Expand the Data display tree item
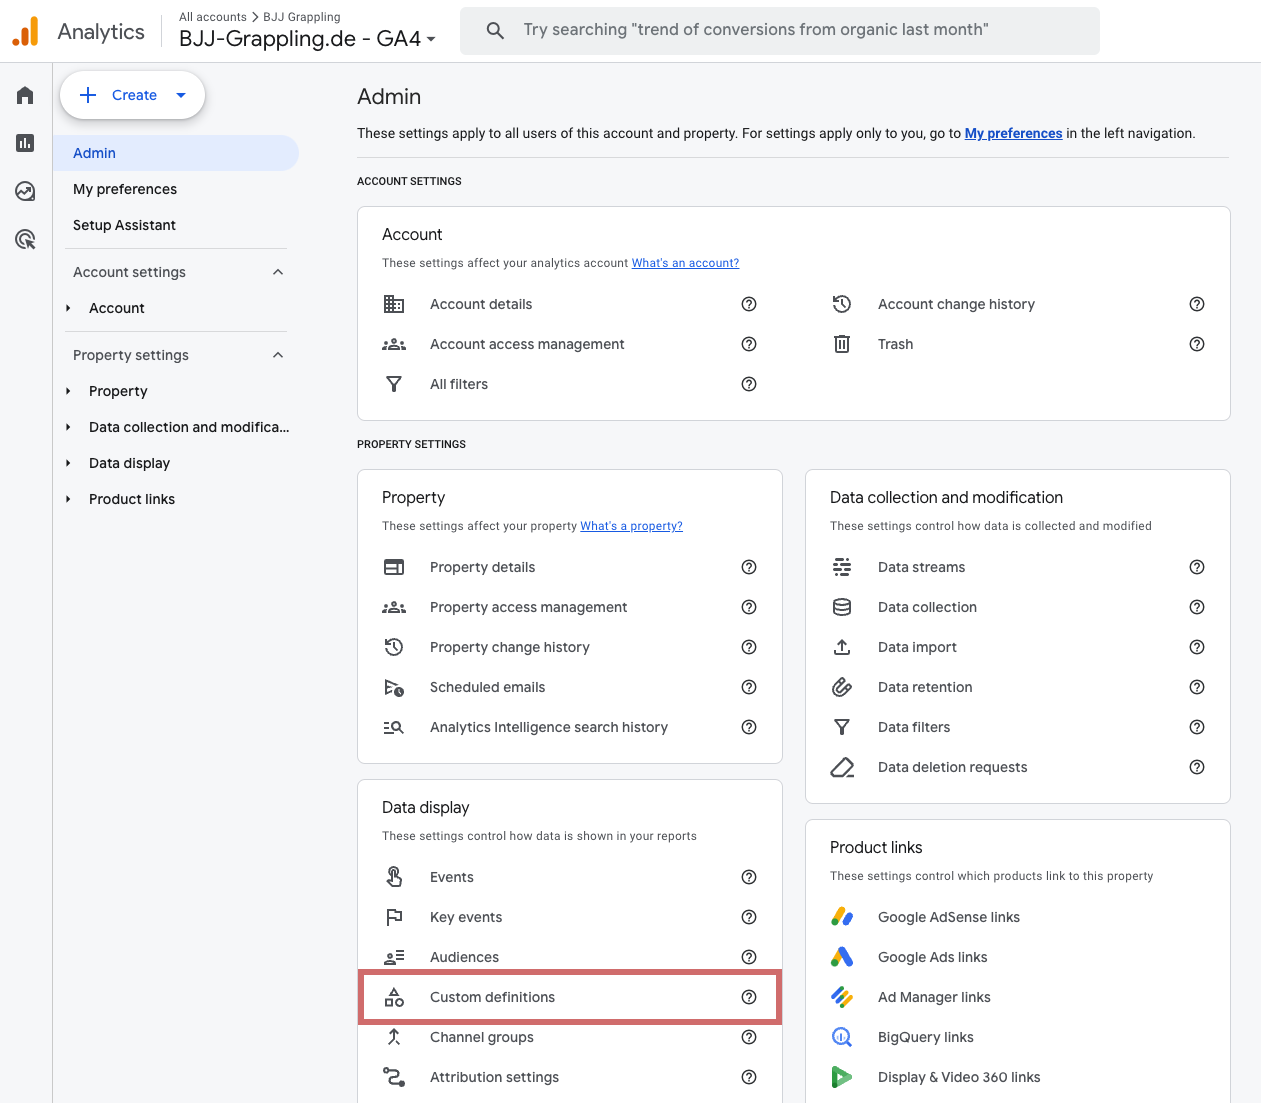The image size is (1261, 1103). pos(68,463)
